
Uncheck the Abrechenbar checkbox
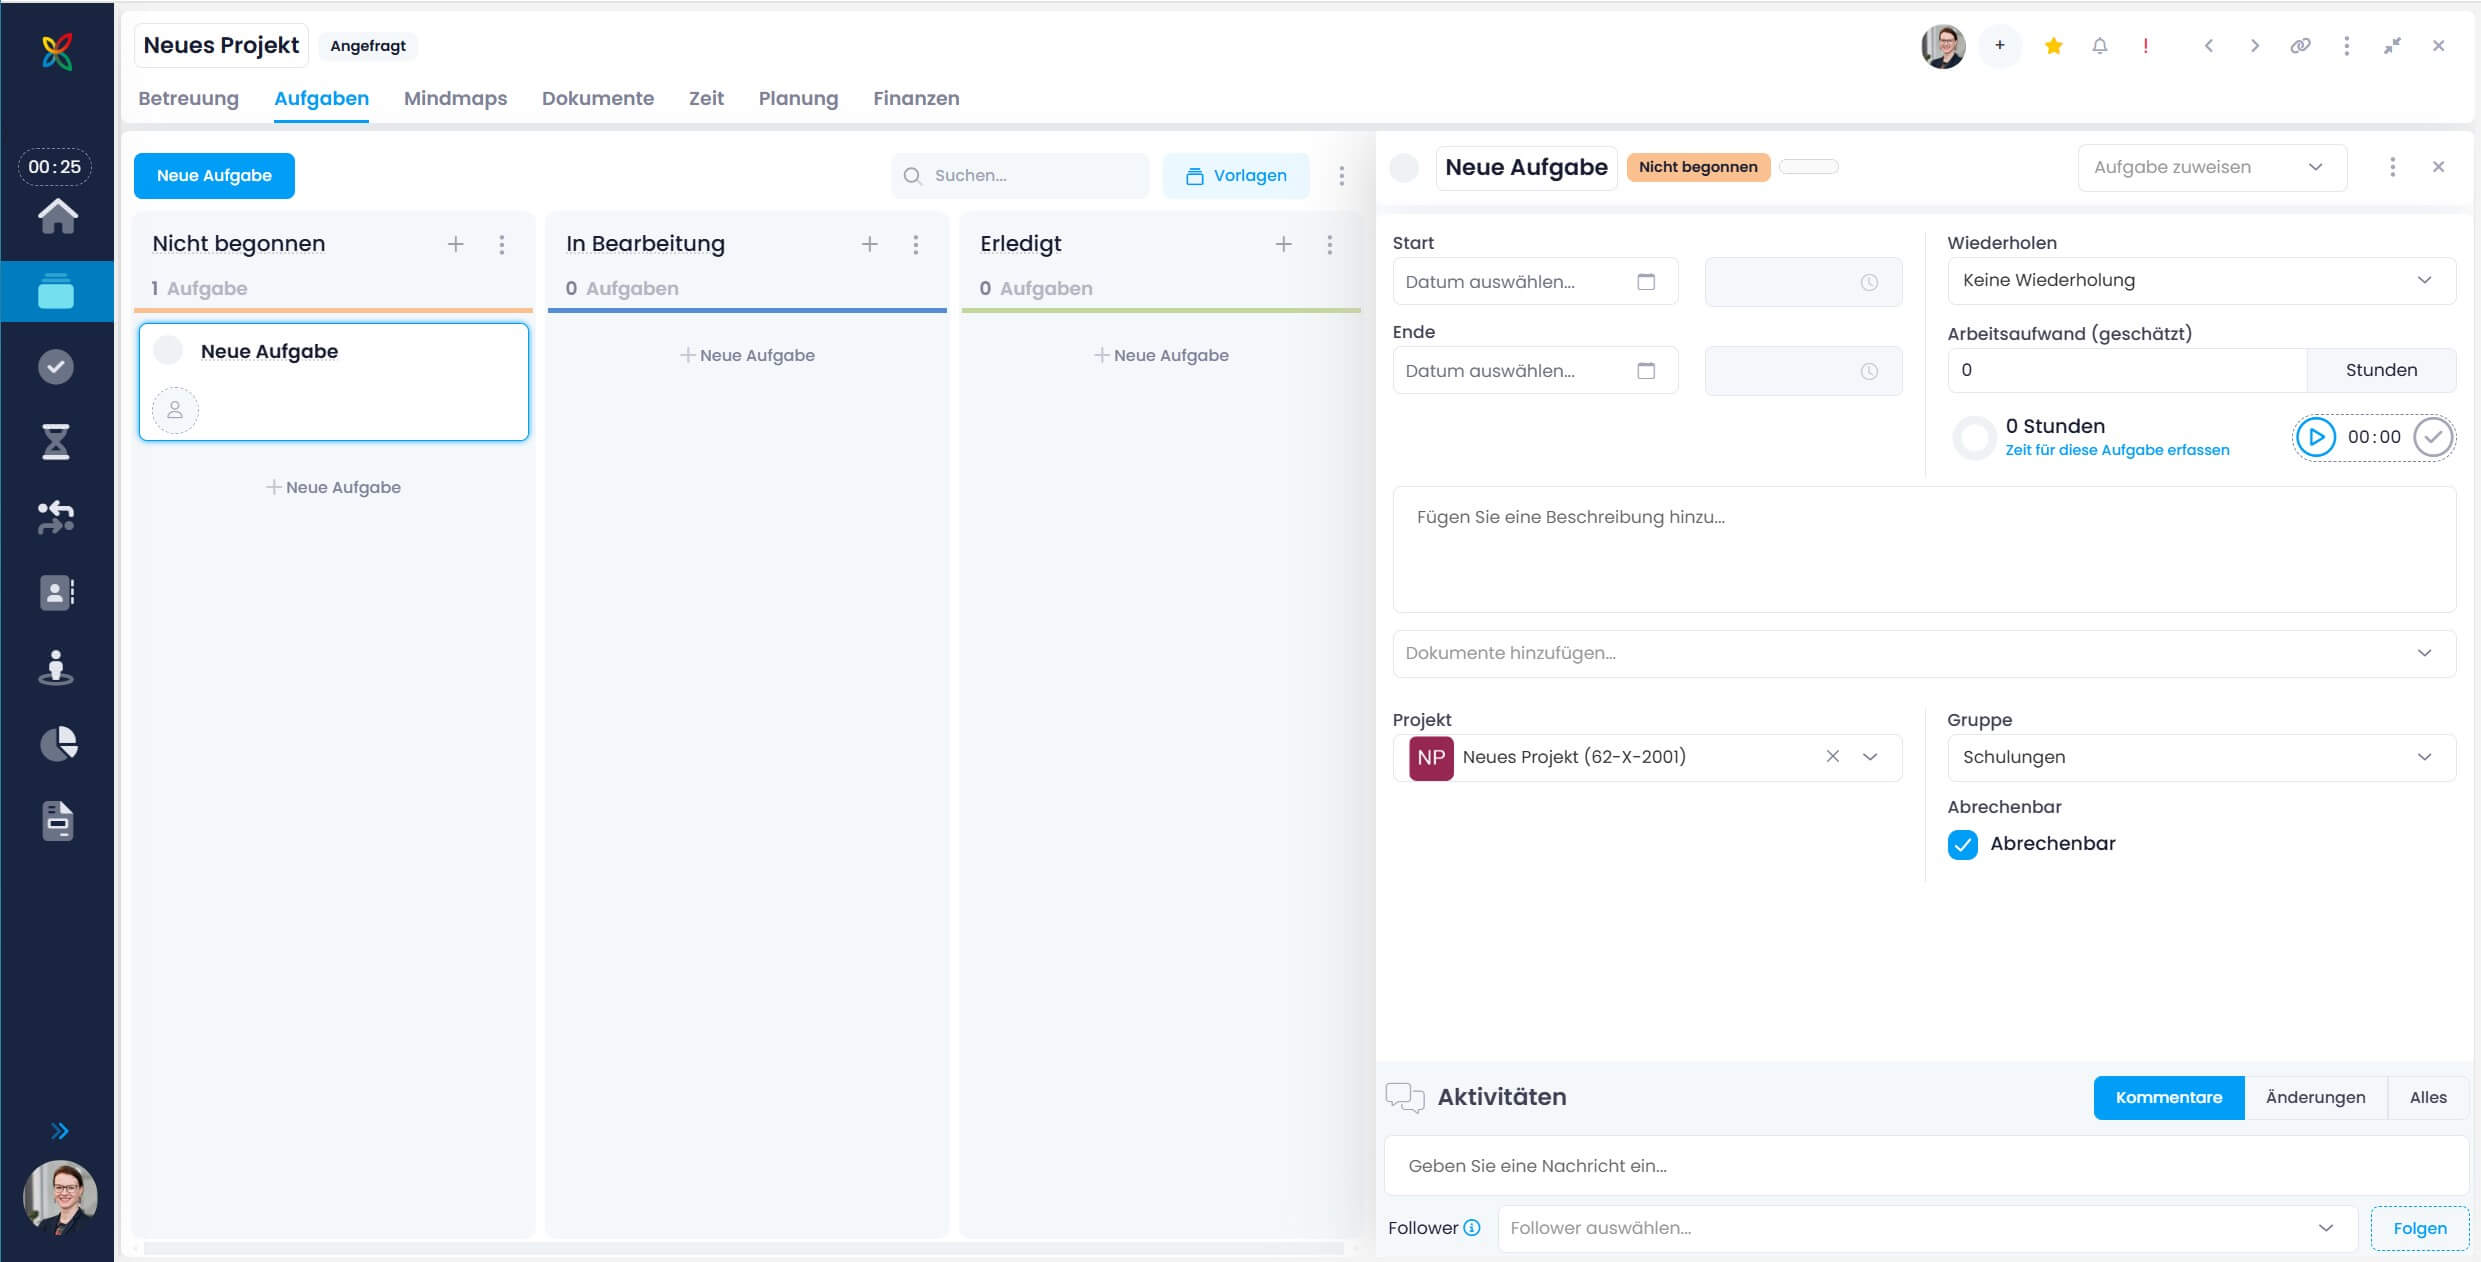1962,845
